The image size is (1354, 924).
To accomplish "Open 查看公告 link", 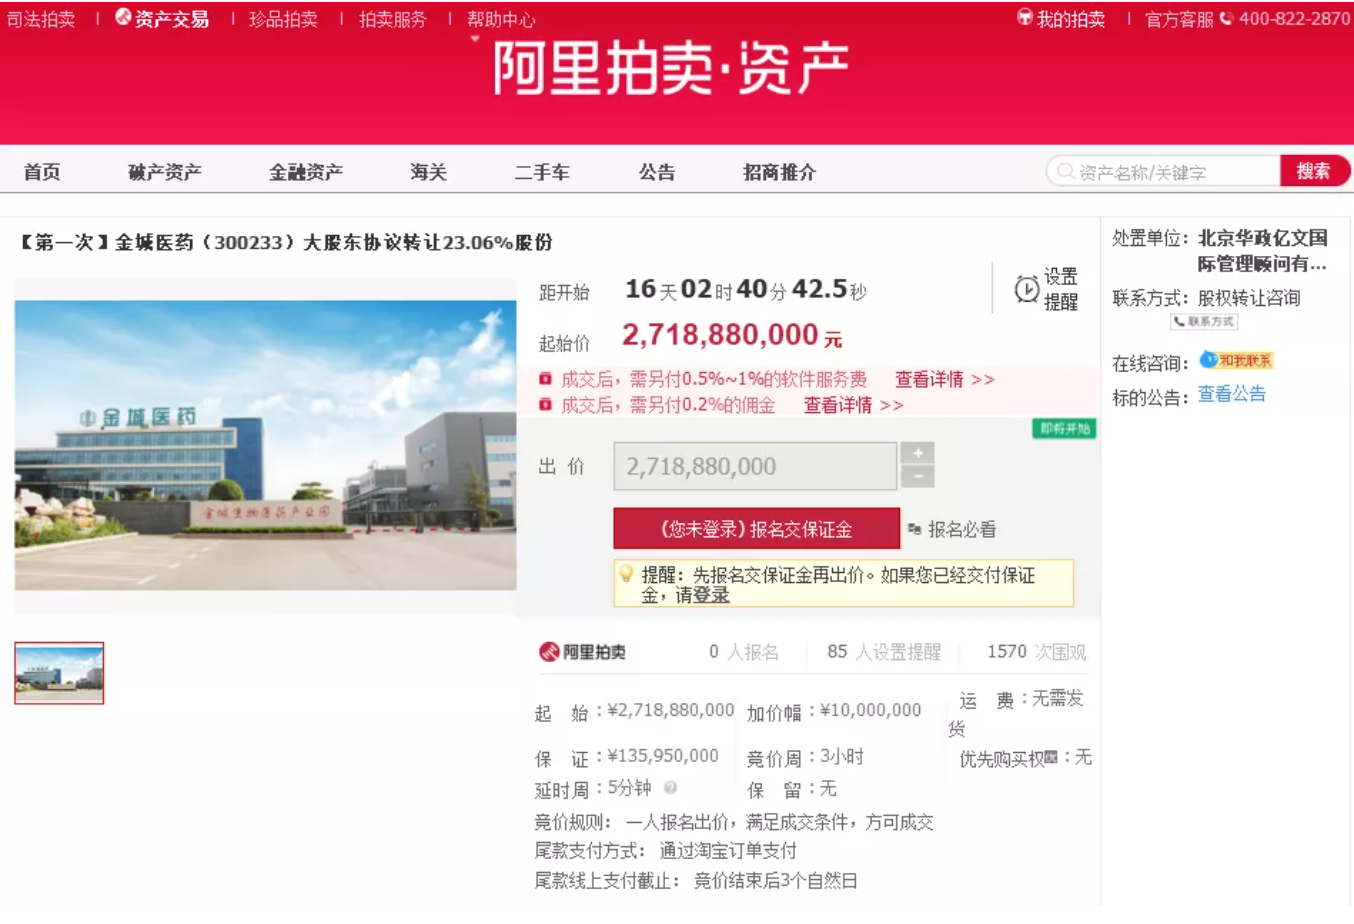I will point(1232,394).
